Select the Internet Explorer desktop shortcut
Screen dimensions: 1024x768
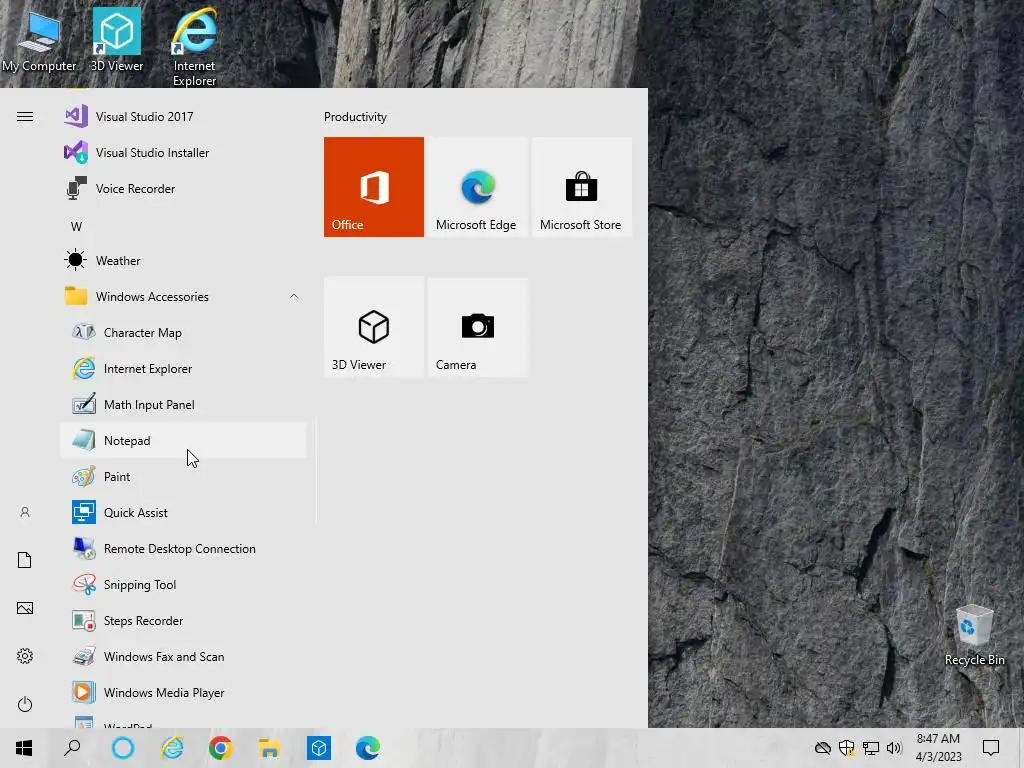[195, 47]
